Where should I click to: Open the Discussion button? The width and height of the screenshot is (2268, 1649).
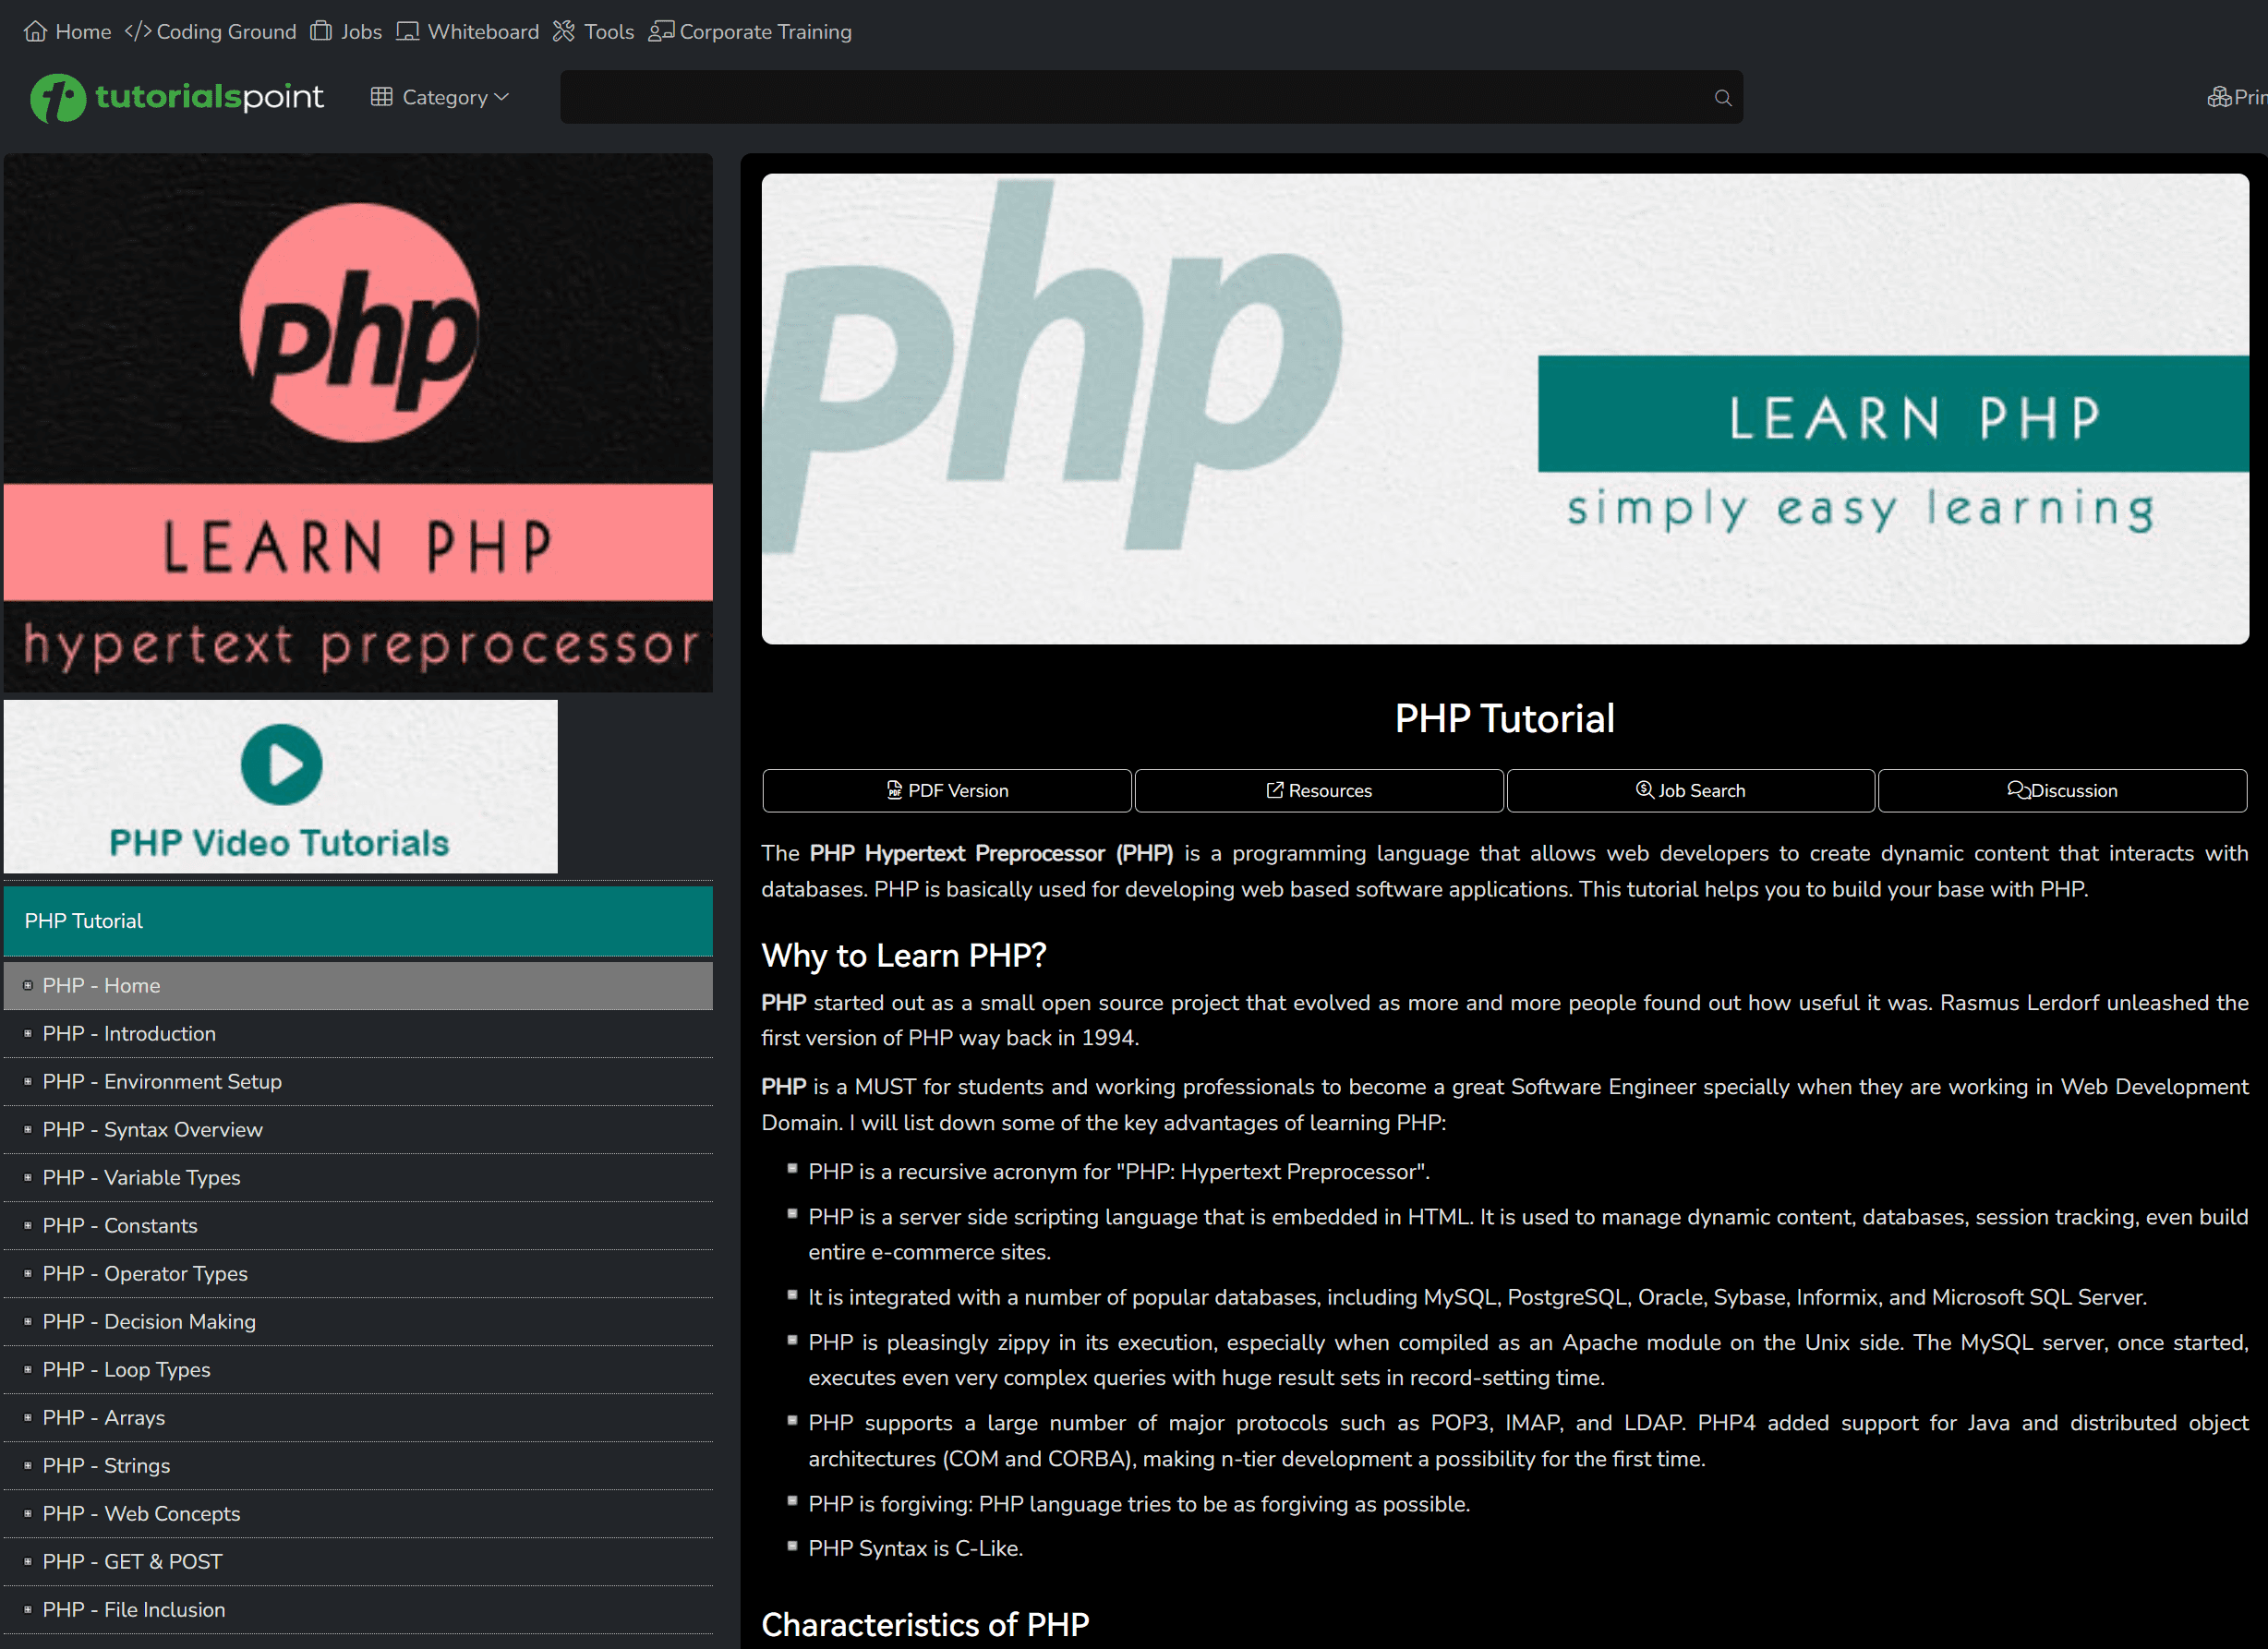2062,790
